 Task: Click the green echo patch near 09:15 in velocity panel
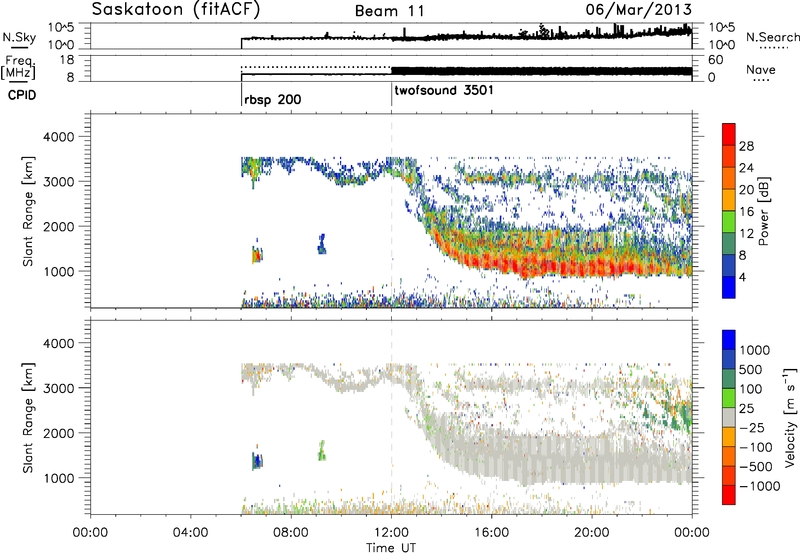click(322, 451)
